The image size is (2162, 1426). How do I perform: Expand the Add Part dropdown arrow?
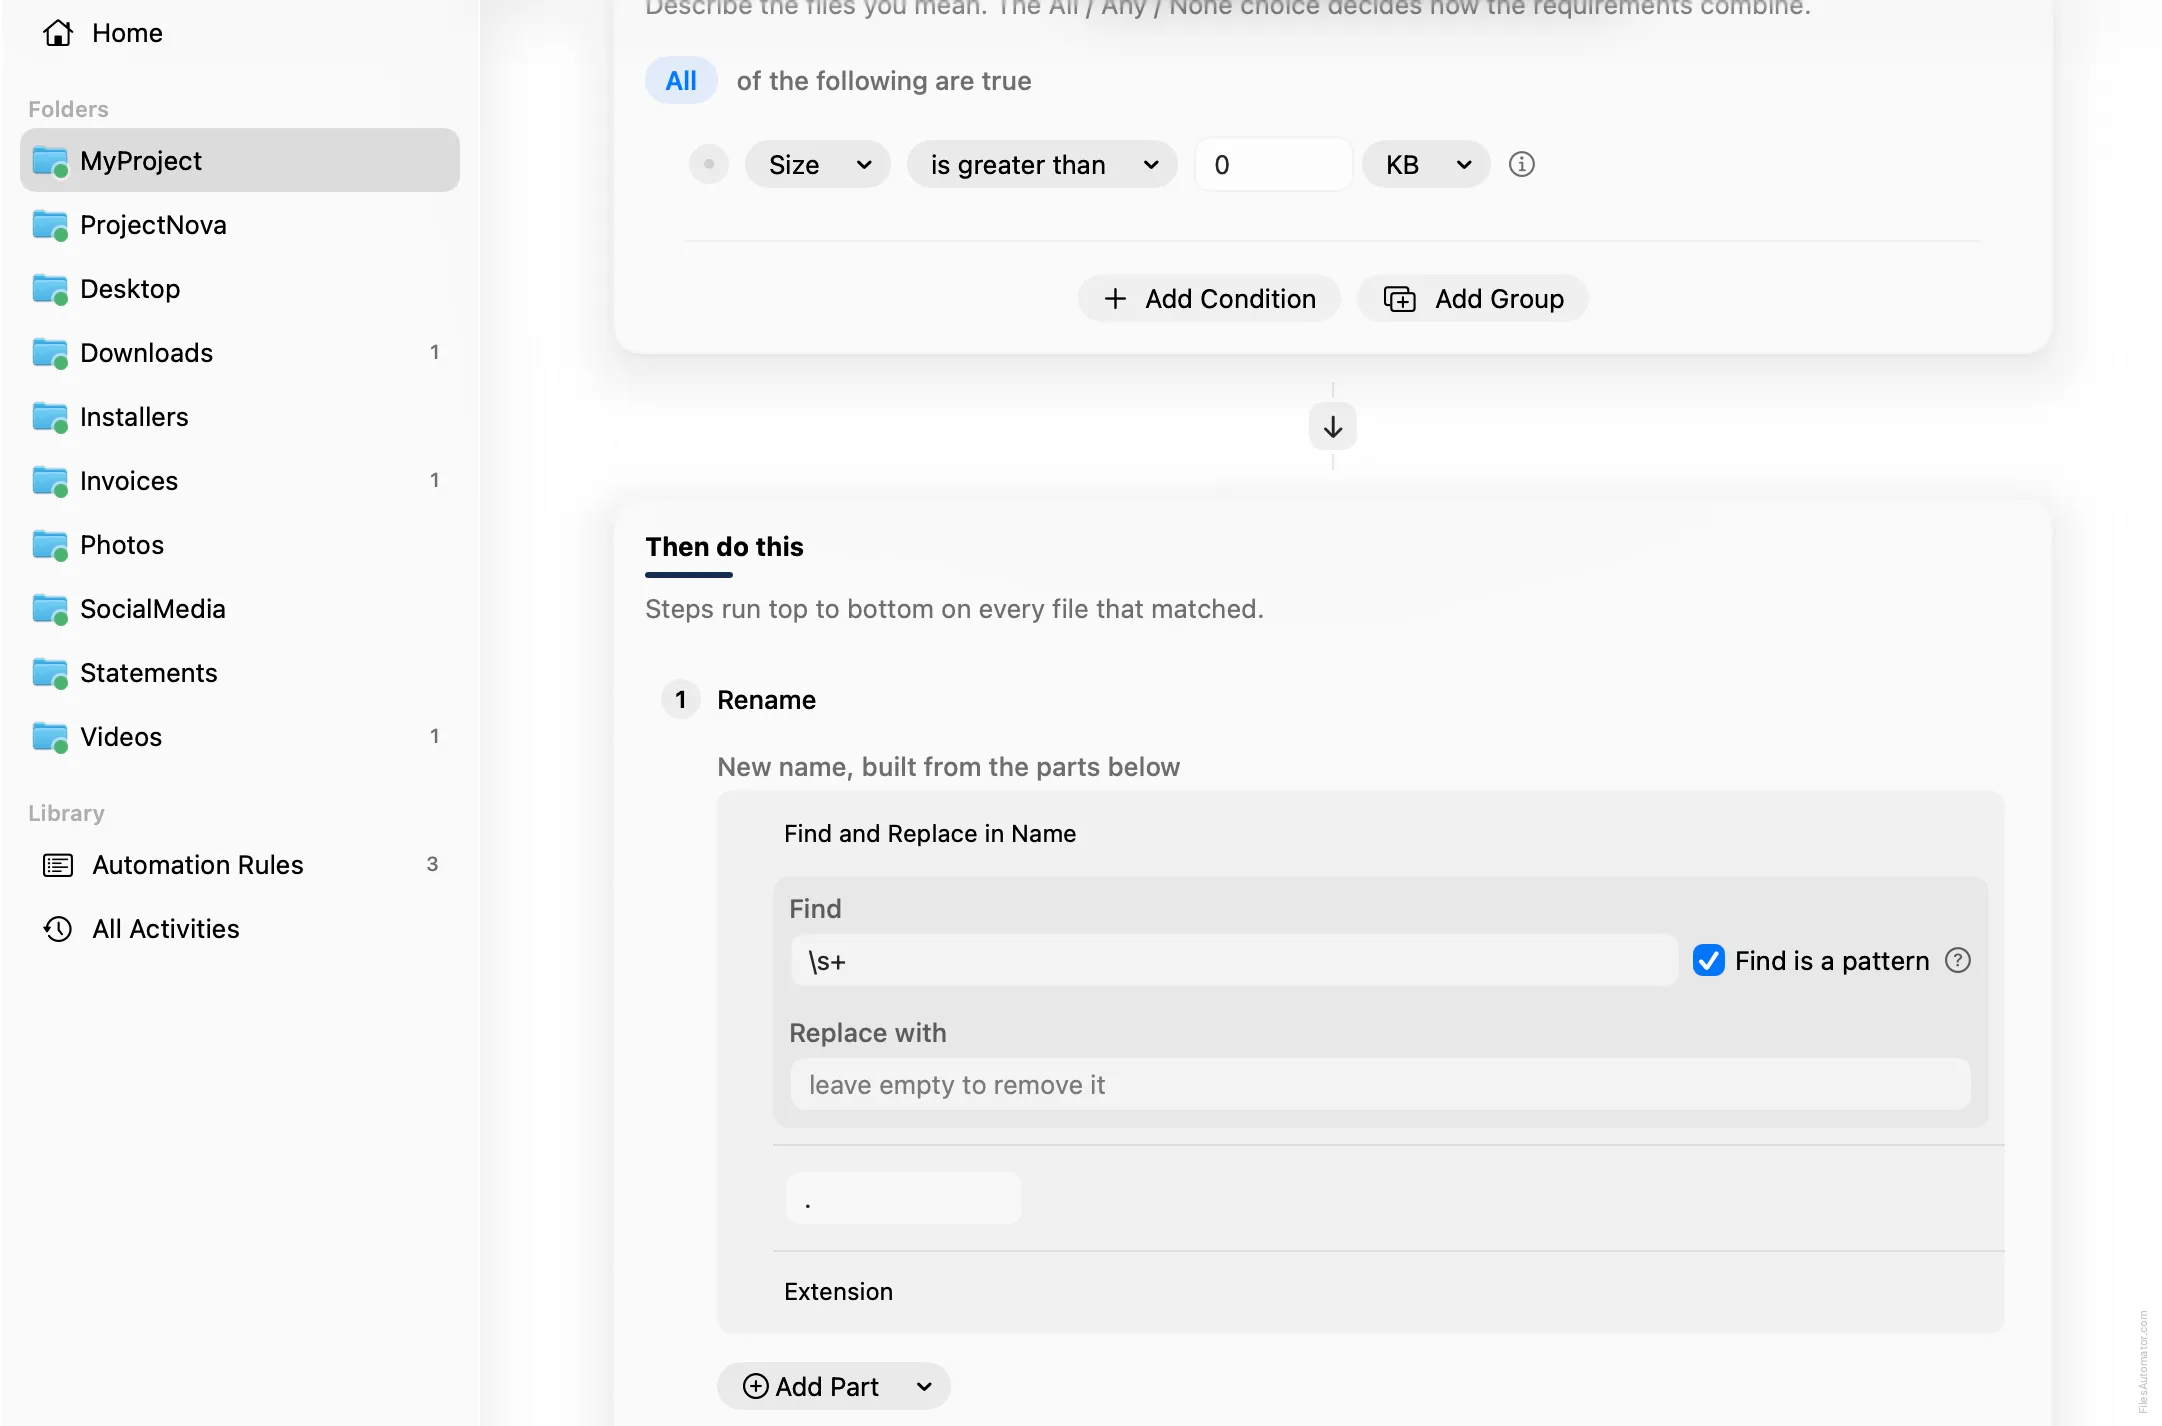(924, 1386)
